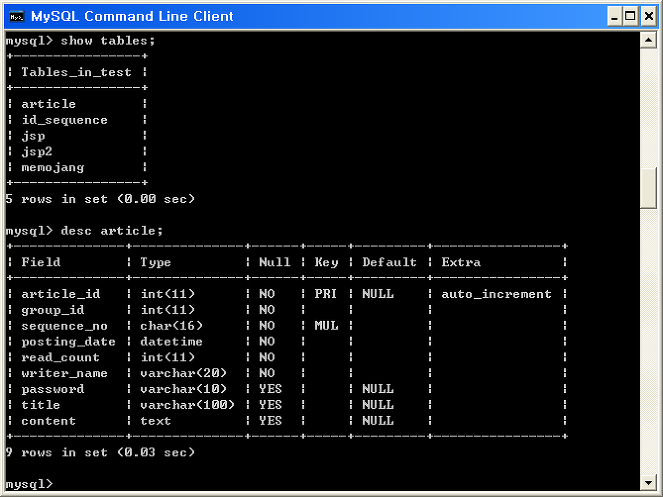663x497 pixels.
Task: Click the 'title' field name
Action: 41,405
